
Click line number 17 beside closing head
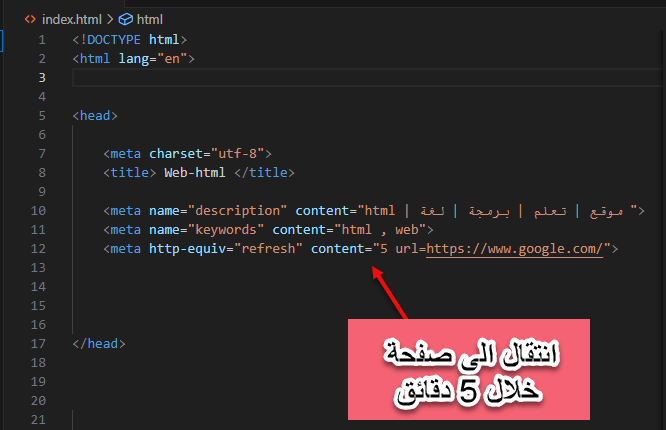click(x=38, y=343)
